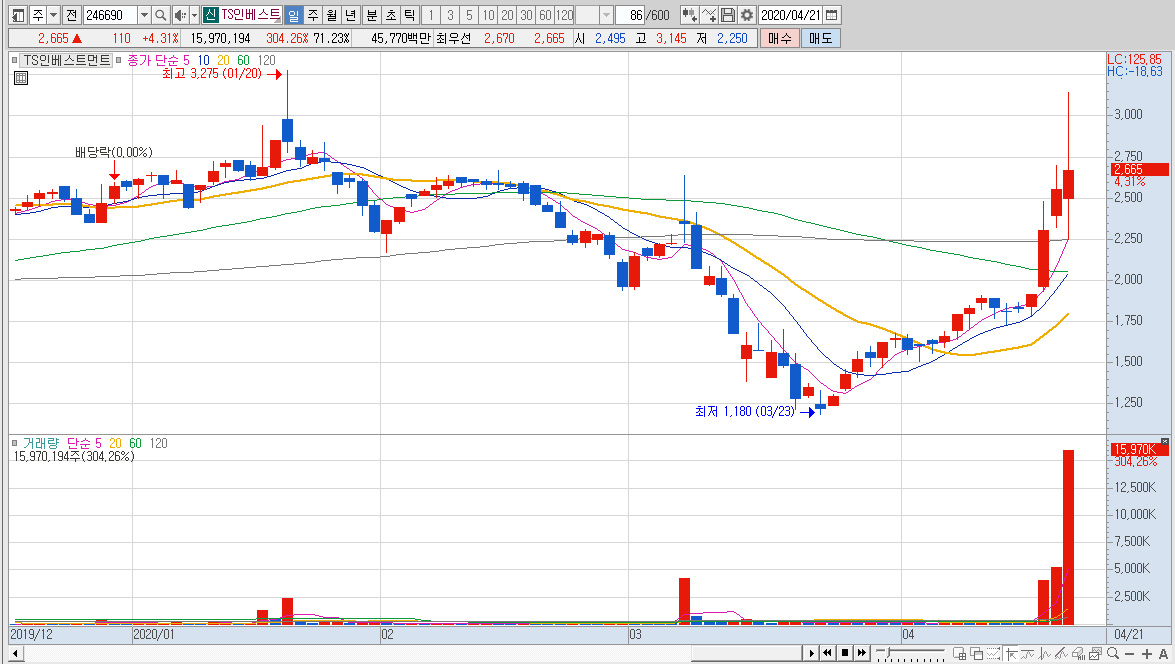Toggle the 10 interval button
The width and height of the screenshot is (1175, 664).
pyautogui.click(x=489, y=15)
